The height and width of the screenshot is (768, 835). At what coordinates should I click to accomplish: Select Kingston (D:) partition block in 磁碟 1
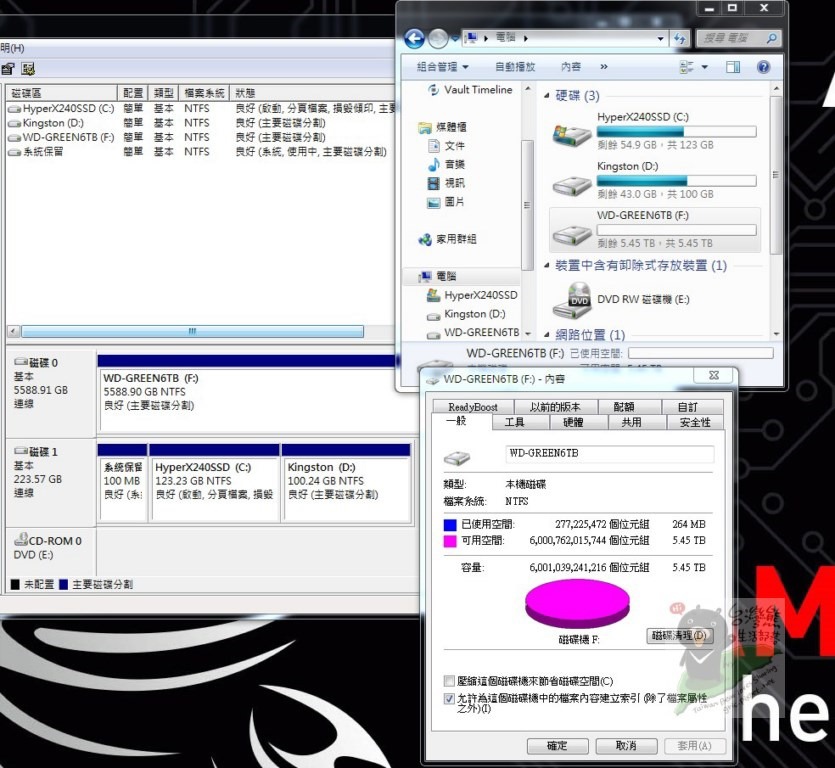347,483
